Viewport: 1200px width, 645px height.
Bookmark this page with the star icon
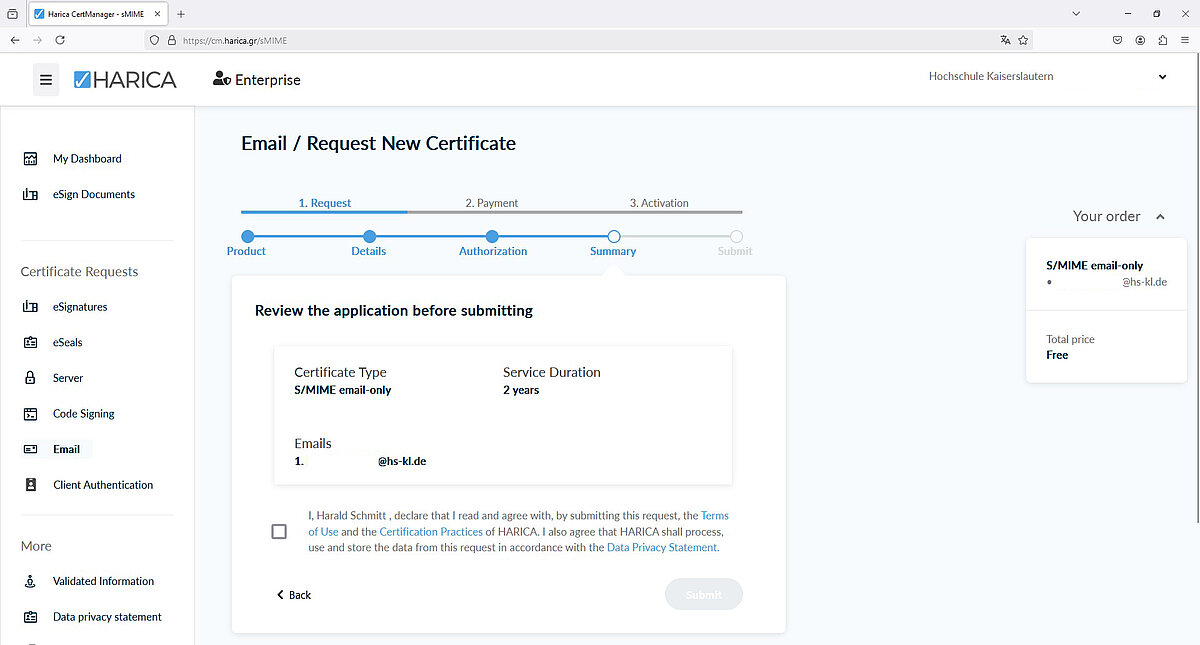tap(1023, 40)
